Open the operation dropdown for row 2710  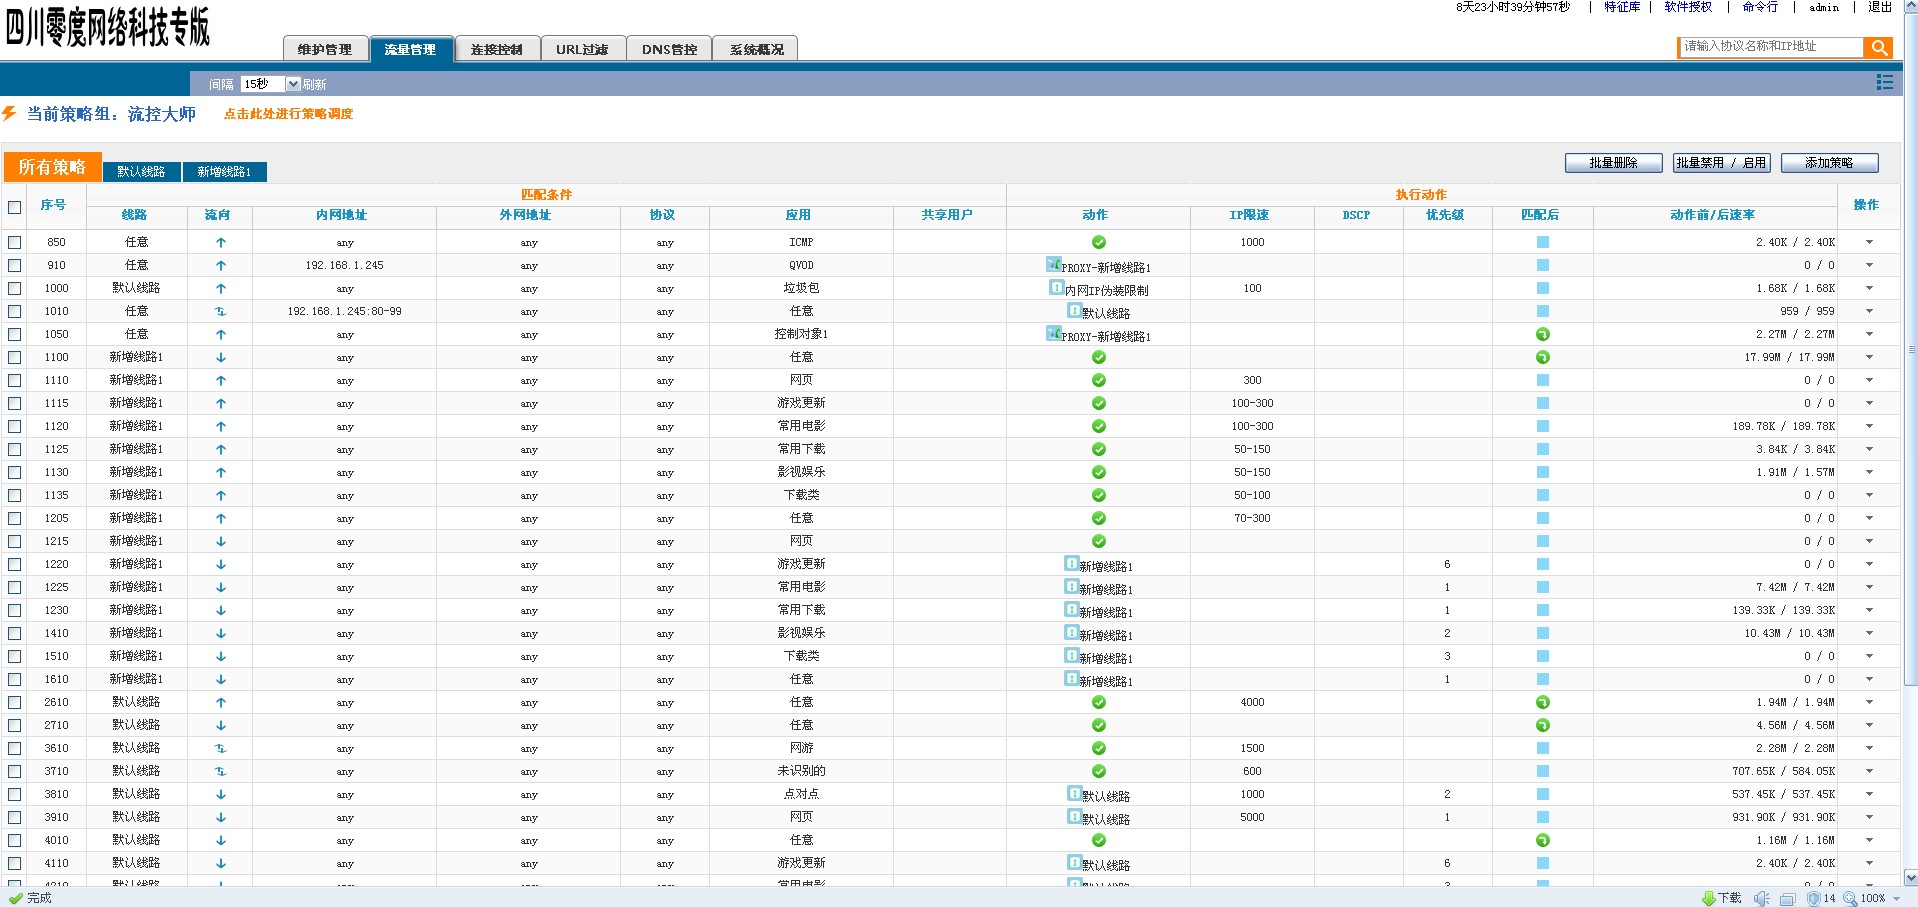[x=1869, y=725]
